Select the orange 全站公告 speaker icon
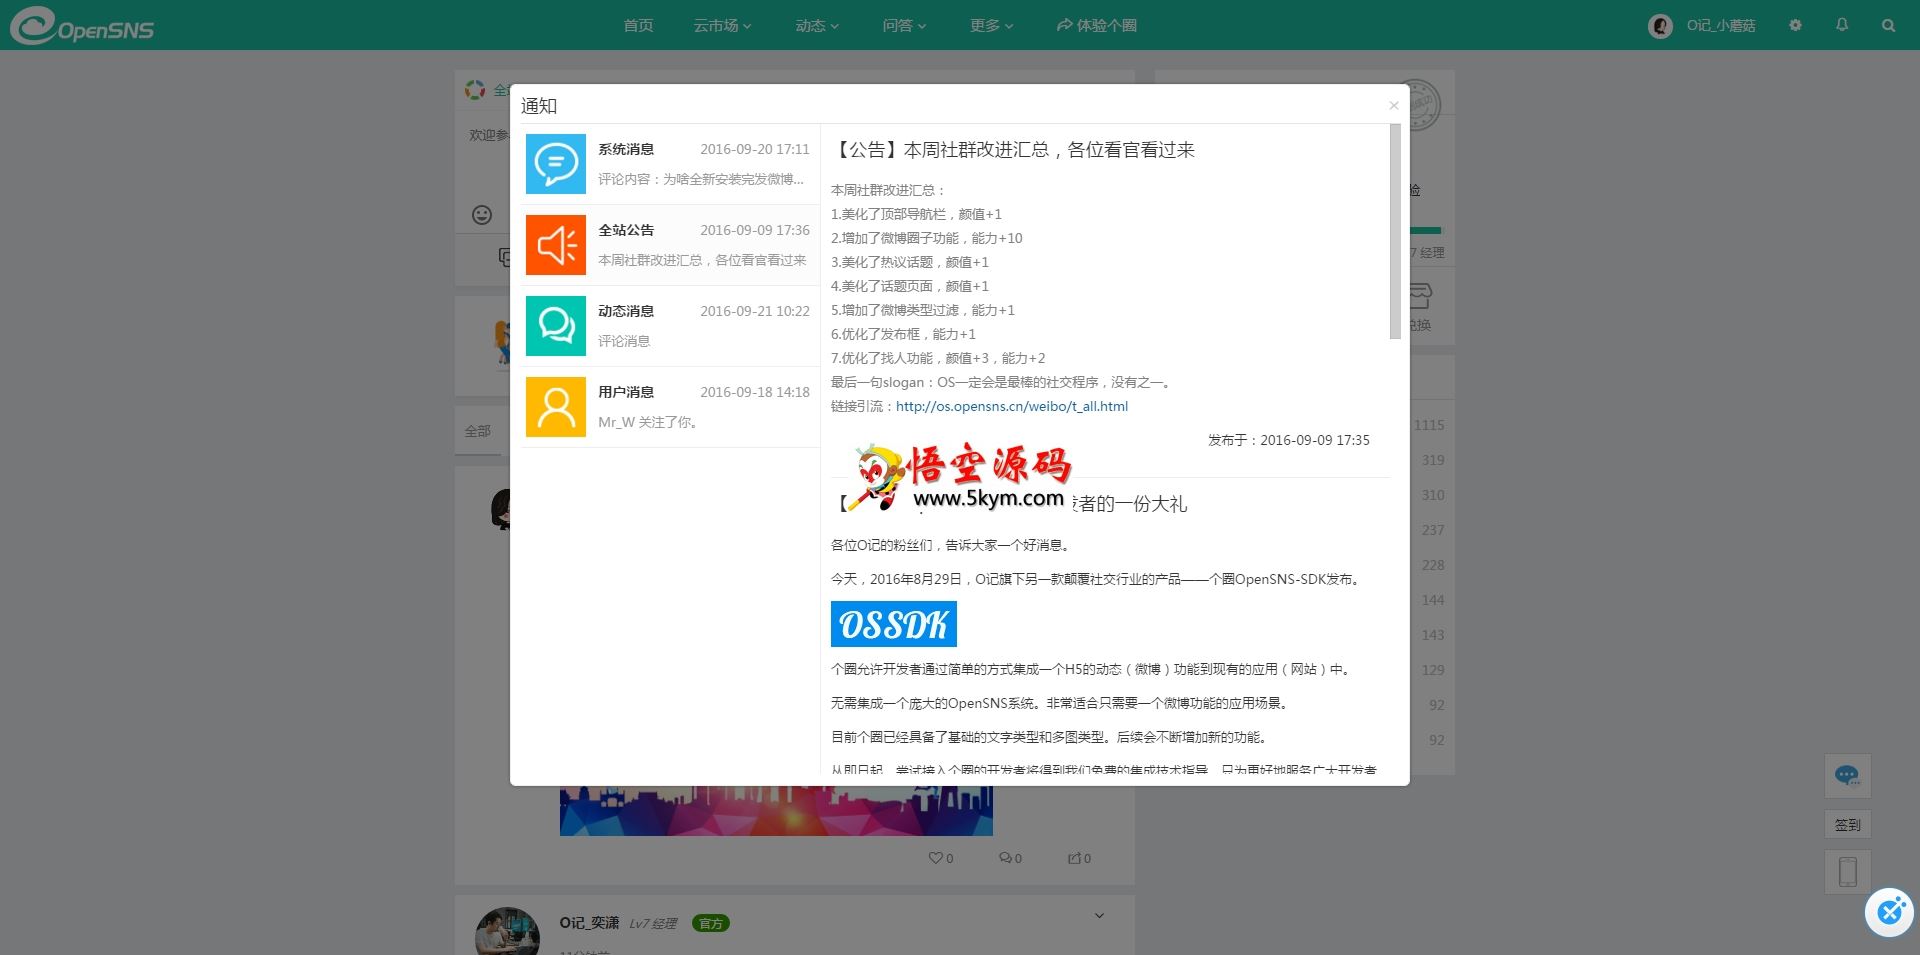Image resolution: width=1920 pixels, height=955 pixels. (556, 245)
